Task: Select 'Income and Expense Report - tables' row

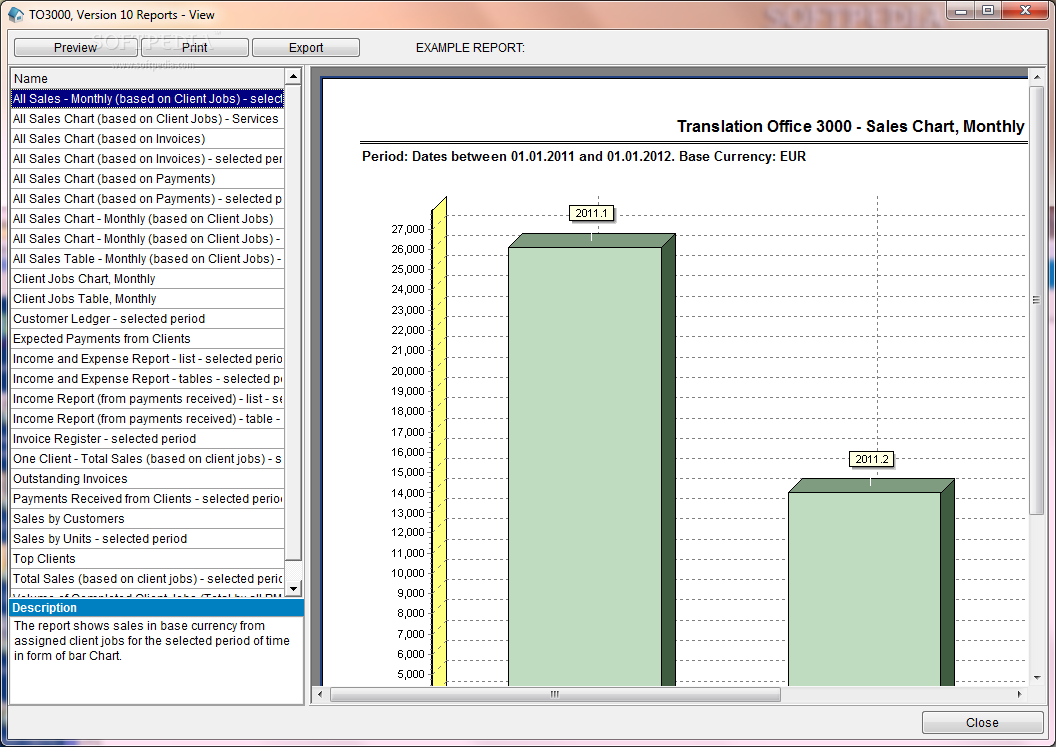Action: (x=147, y=379)
